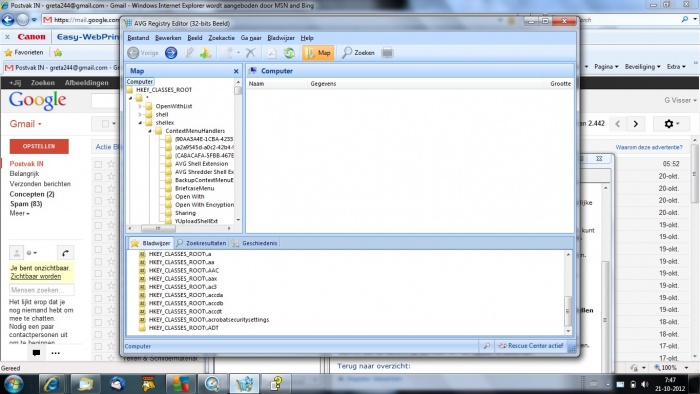Screen dimensions: 700x394
Task: Select HKEY_CLASSES_ROOT in the tree
Action: pos(164,90)
